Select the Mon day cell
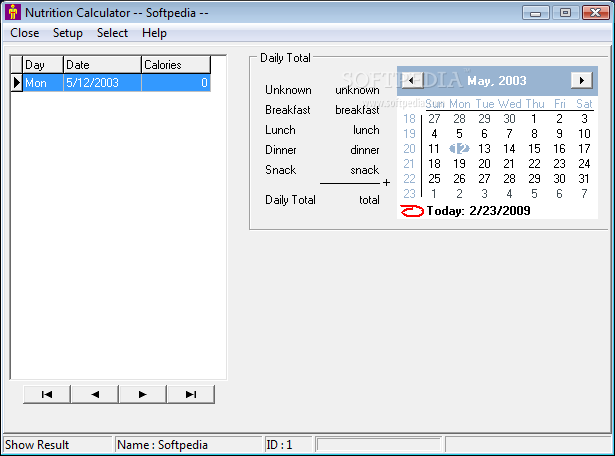Image resolution: width=615 pixels, height=456 pixels. tap(43, 83)
